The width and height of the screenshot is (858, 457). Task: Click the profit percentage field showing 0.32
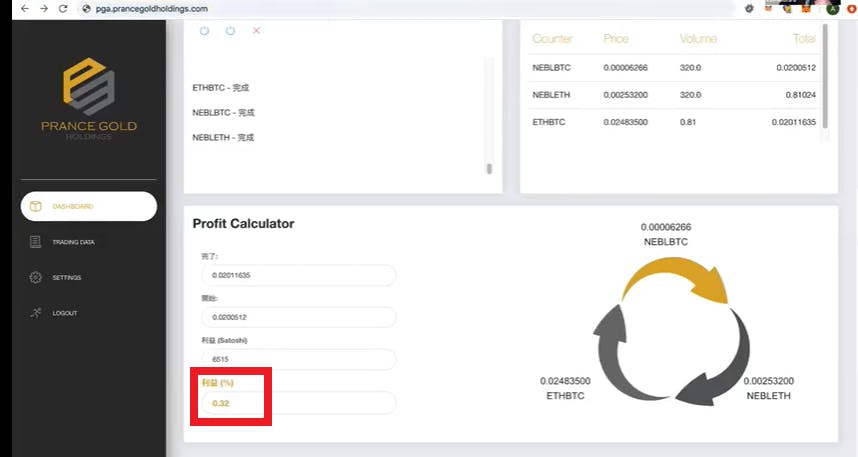(x=297, y=403)
